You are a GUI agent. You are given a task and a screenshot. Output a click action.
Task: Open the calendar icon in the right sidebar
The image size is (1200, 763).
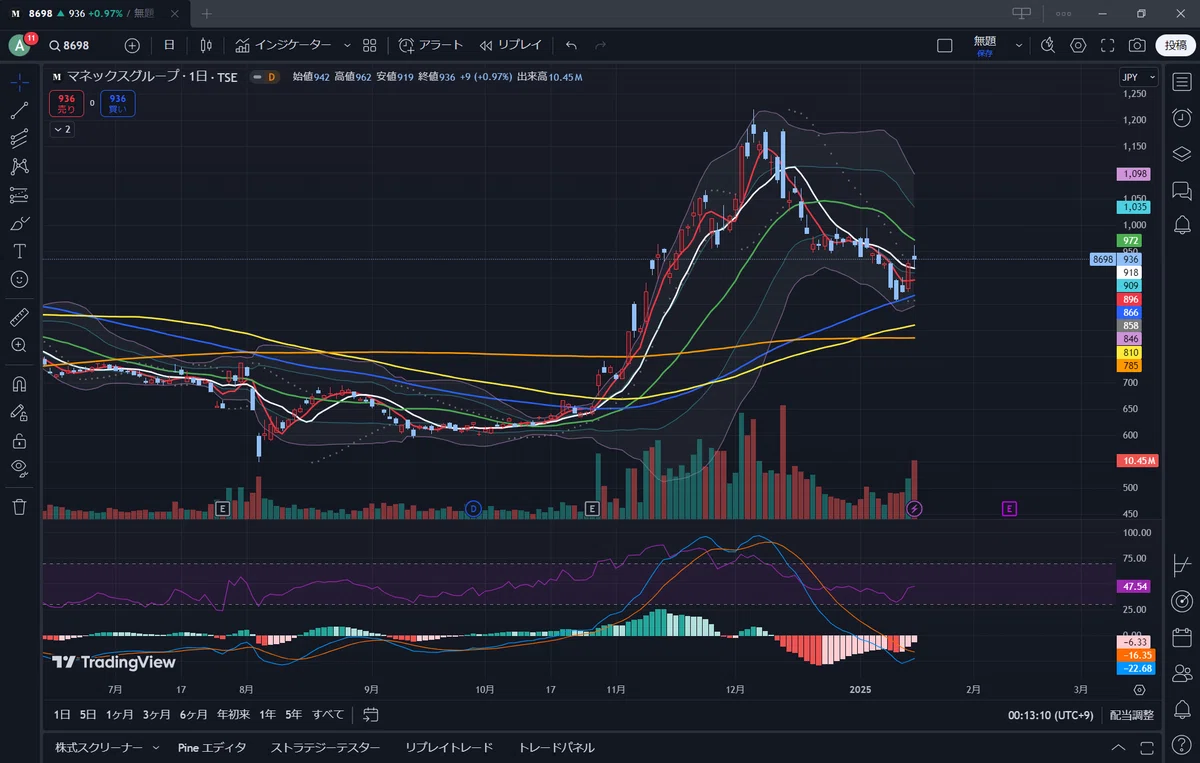tap(1182, 637)
